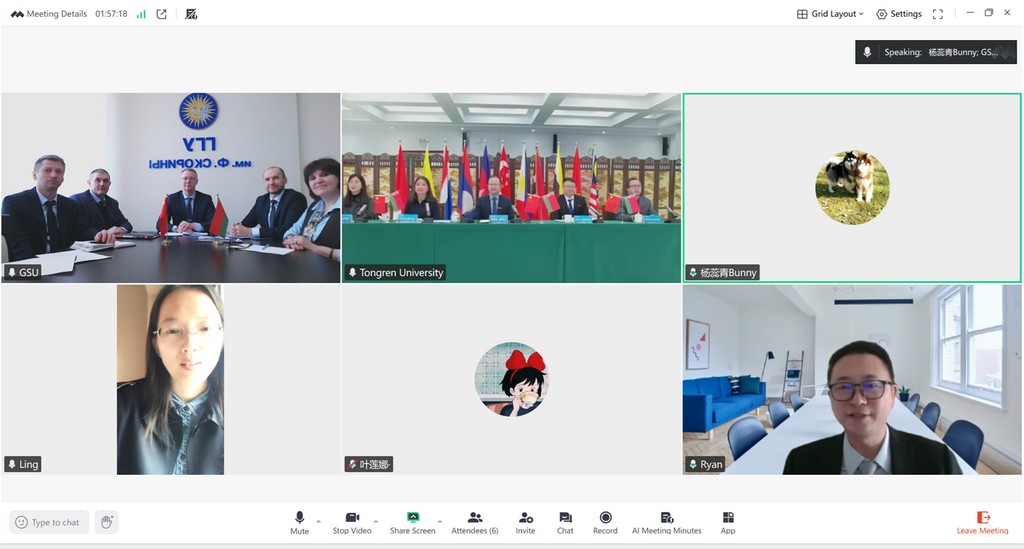Image resolution: width=1024 pixels, height=549 pixels.
Task: Mute the microphone
Action: 299,522
